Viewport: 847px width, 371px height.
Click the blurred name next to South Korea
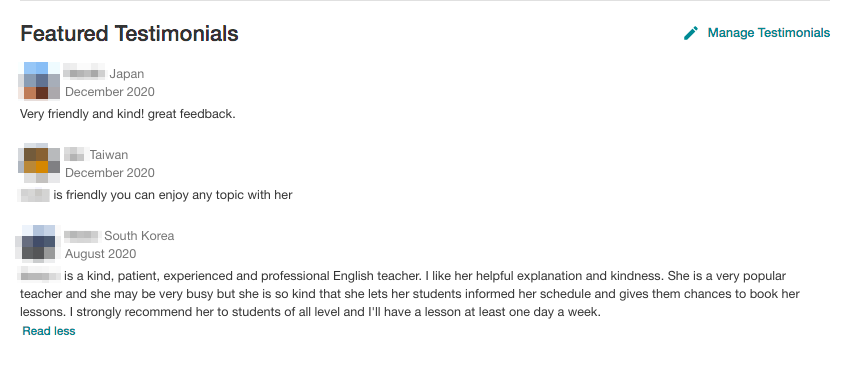tap(82, 236)
